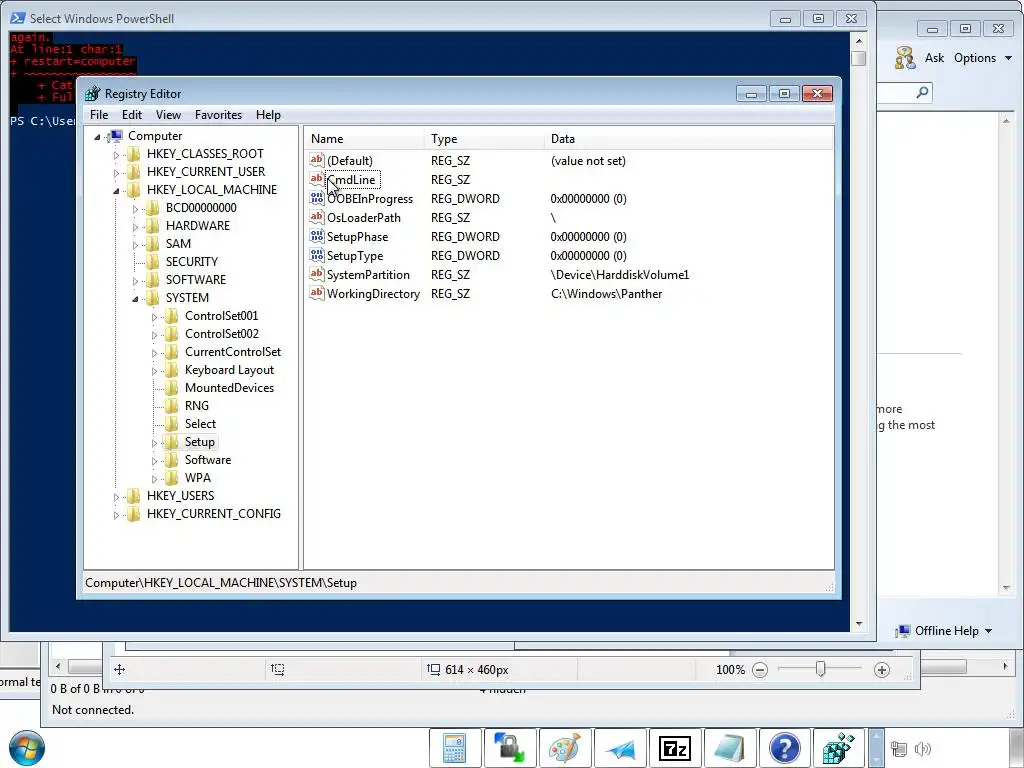Open the Options dropdown in Help window

pos(983,58)
